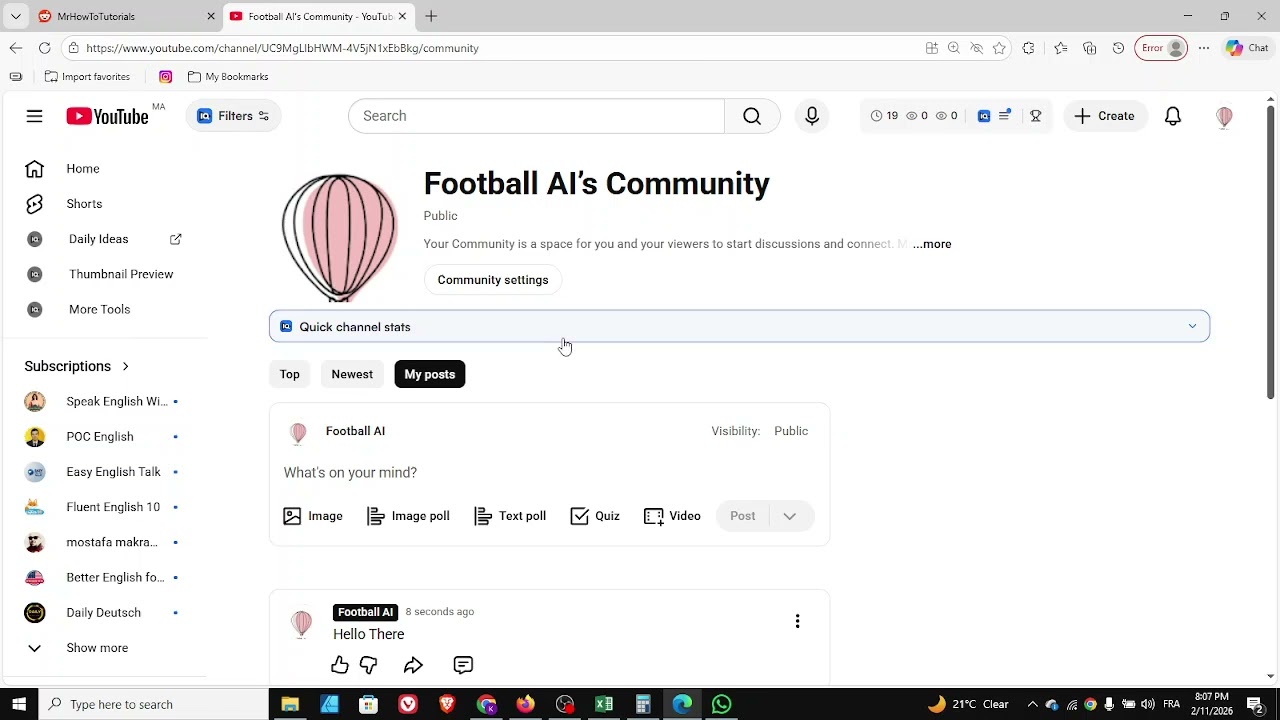
Task: Open Daily Ideas in sidebar
Action: (x=104, y=239)
